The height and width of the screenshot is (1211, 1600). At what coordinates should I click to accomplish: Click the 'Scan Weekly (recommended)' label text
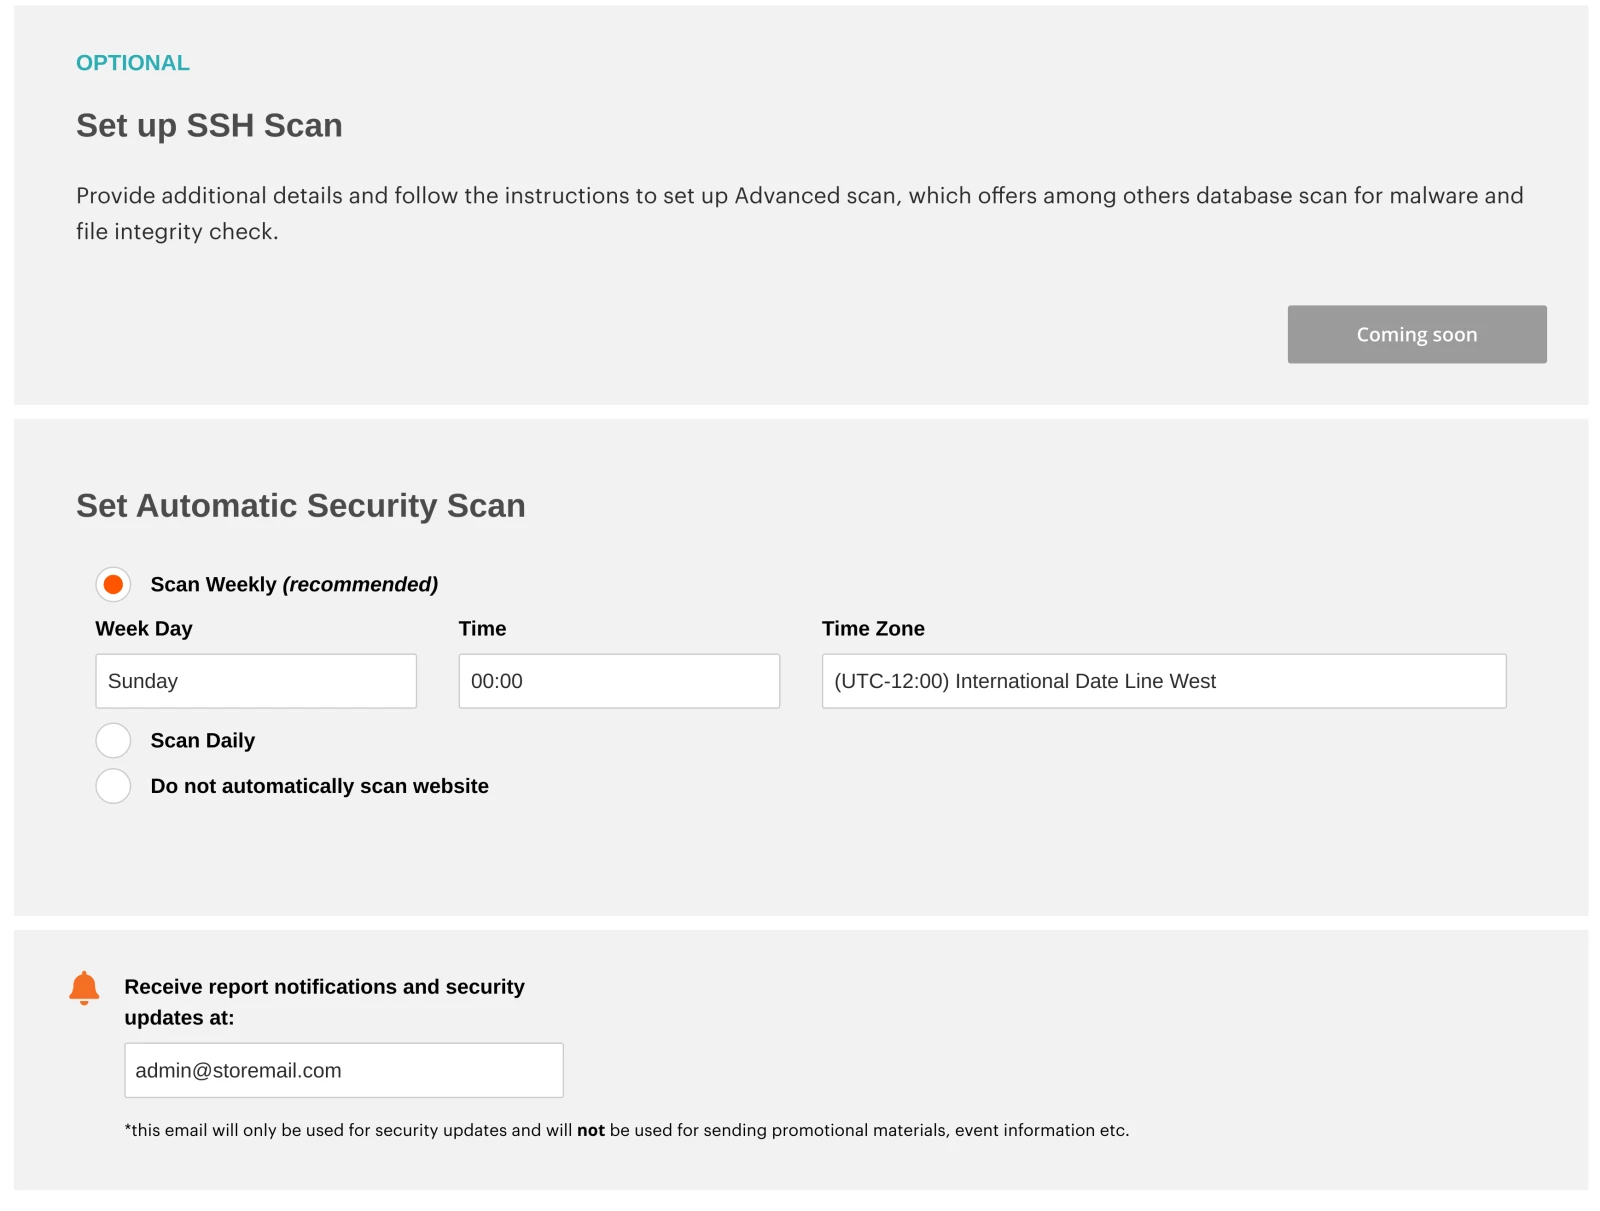point(294,585)
